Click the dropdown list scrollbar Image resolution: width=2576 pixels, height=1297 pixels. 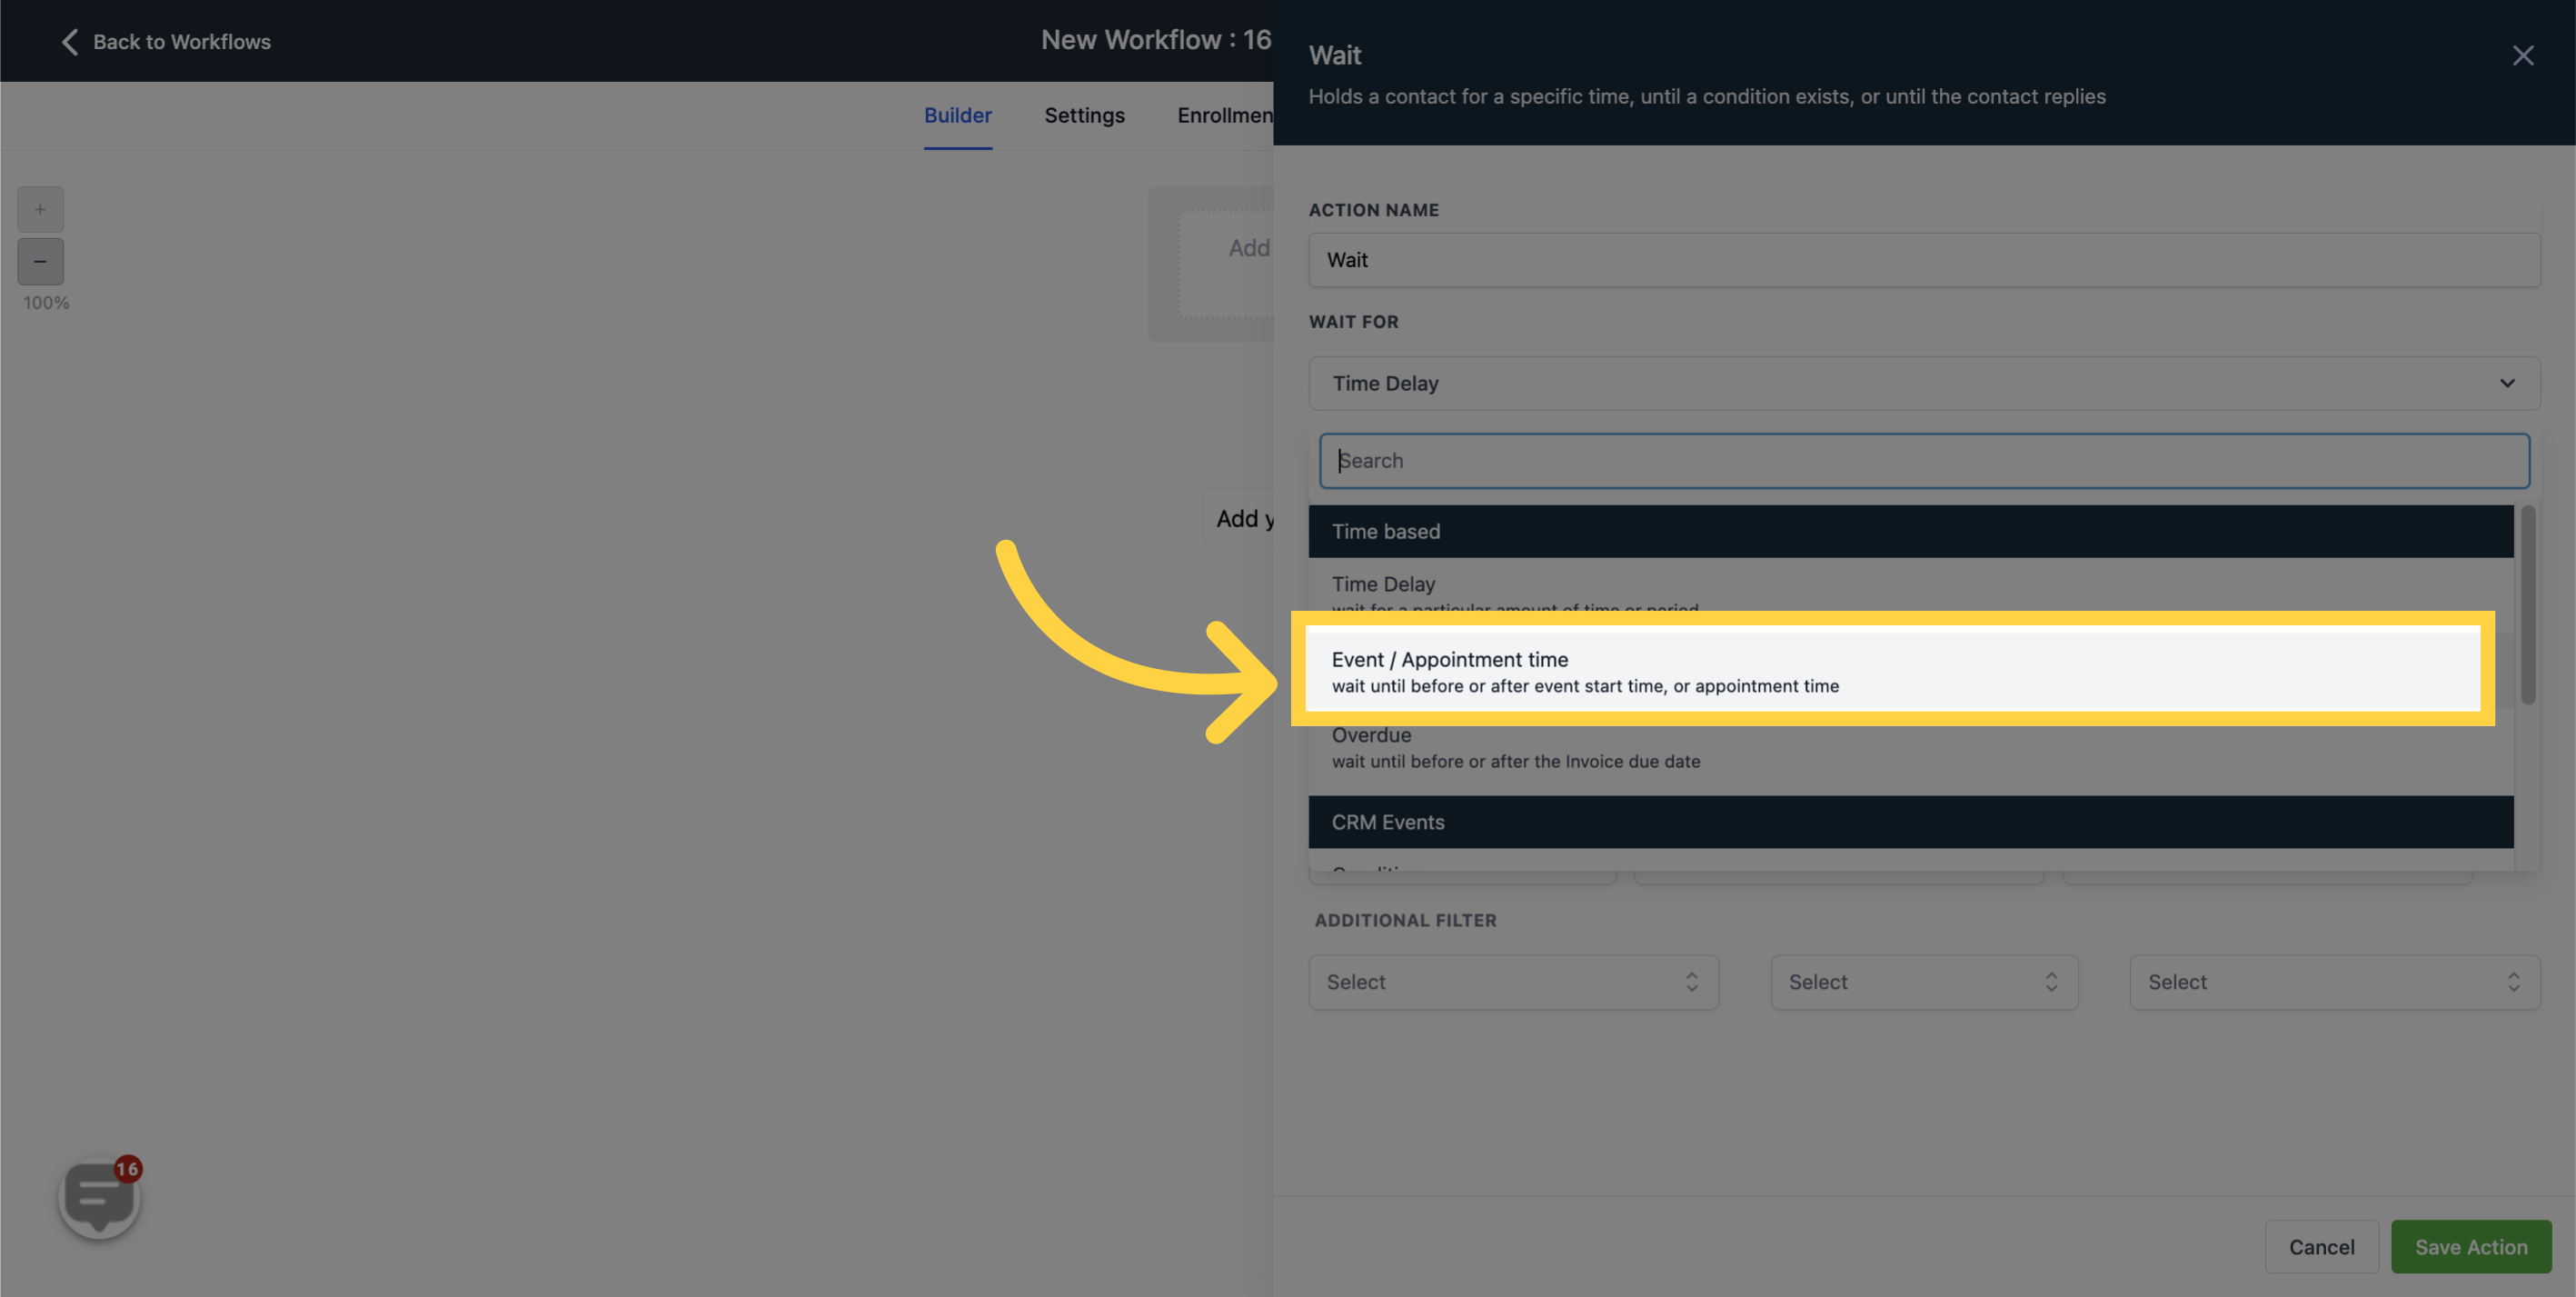pyautogui.click(x=2527, y=605)
